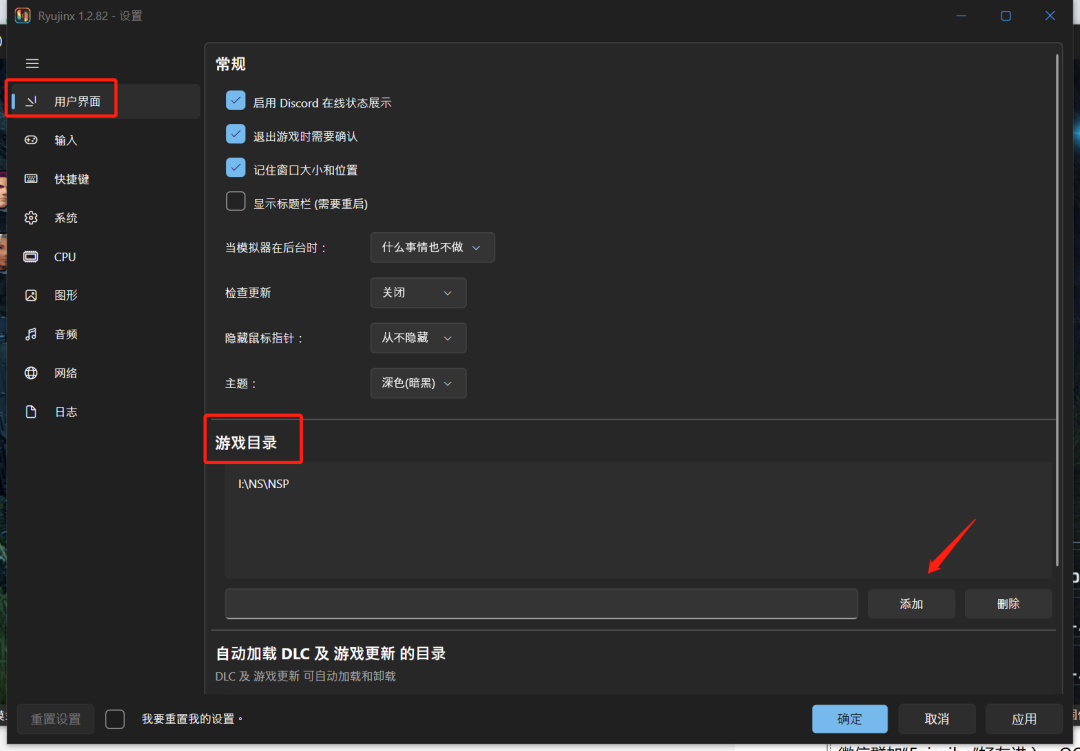The image size is (1080, 751).
Task: Open the music note icon for 音频
Action: tap(32, 334)
